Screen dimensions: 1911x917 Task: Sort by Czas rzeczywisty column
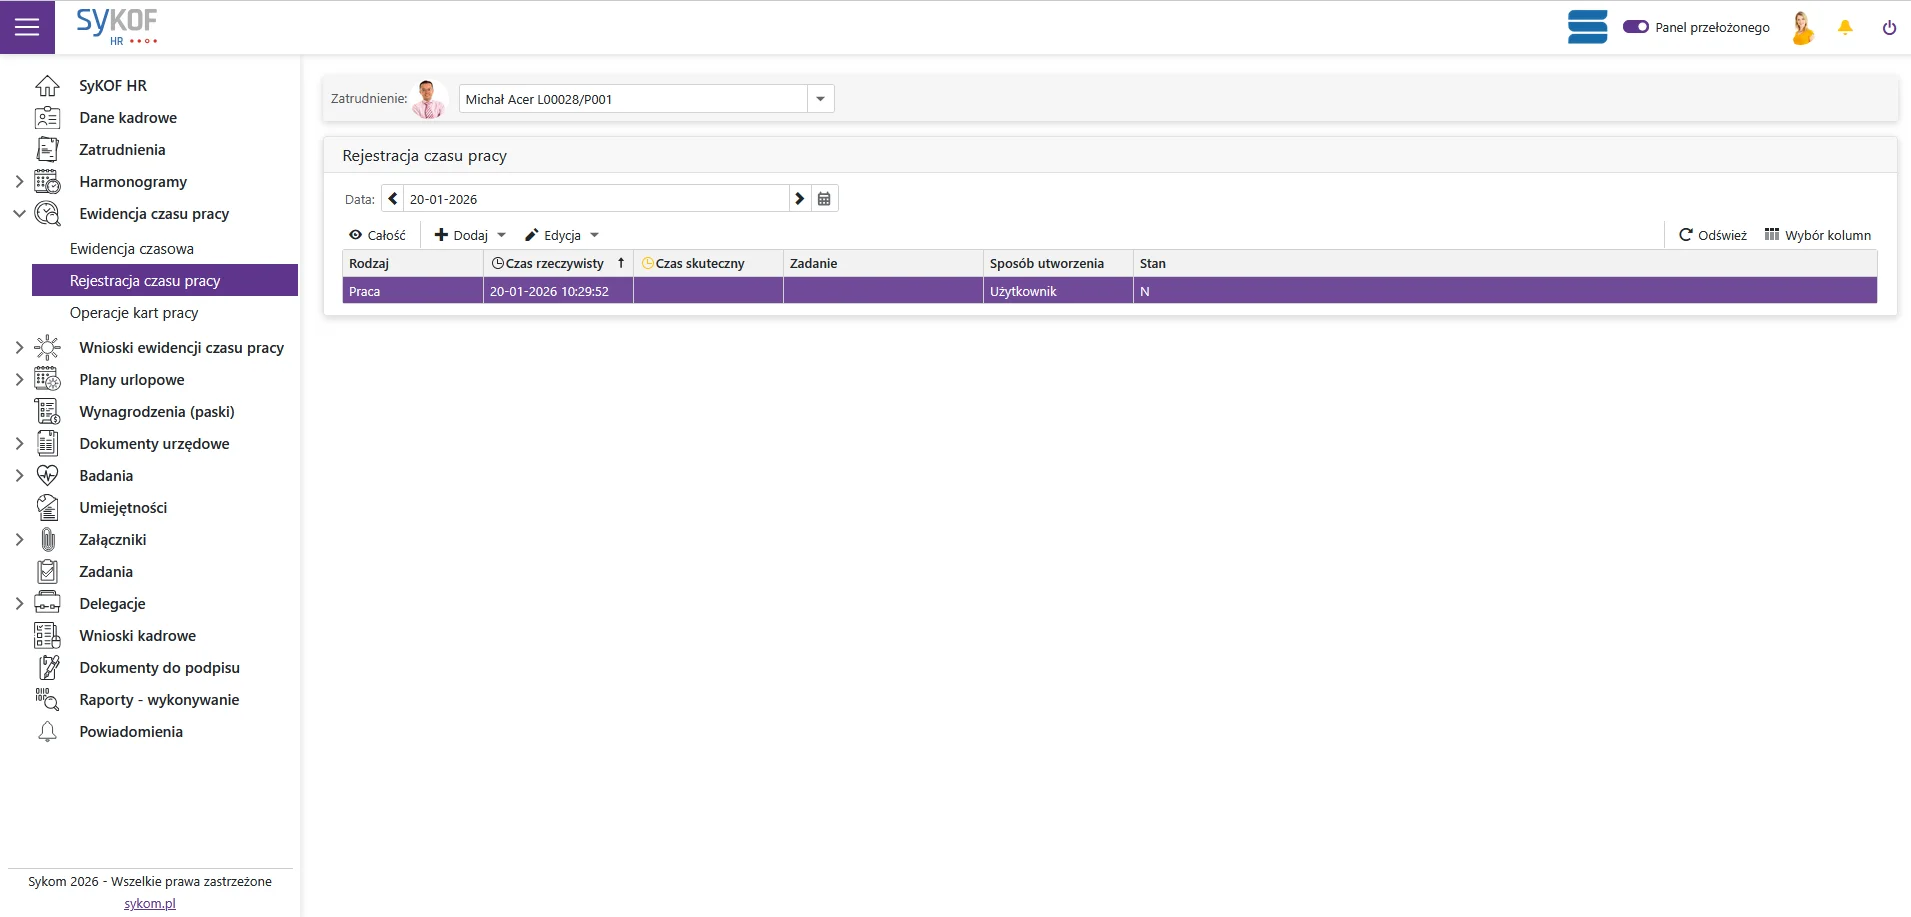pos(556,263)
